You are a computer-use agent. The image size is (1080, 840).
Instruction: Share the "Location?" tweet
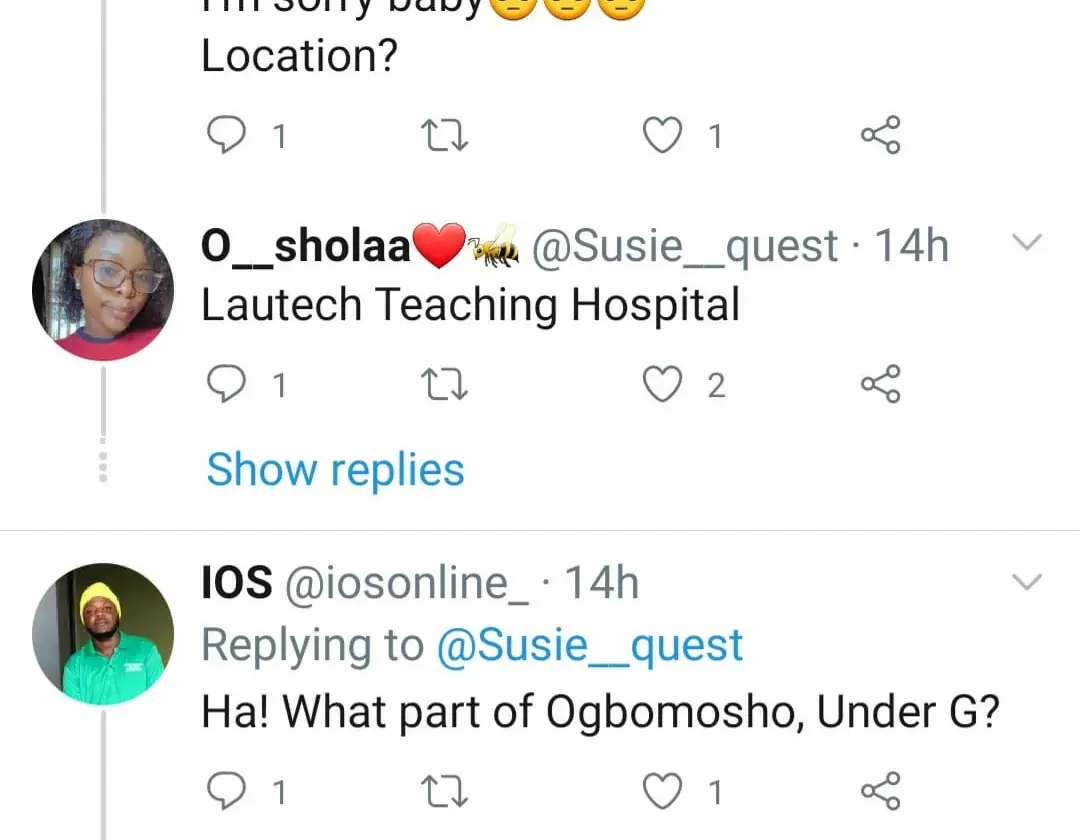point(880,135)
